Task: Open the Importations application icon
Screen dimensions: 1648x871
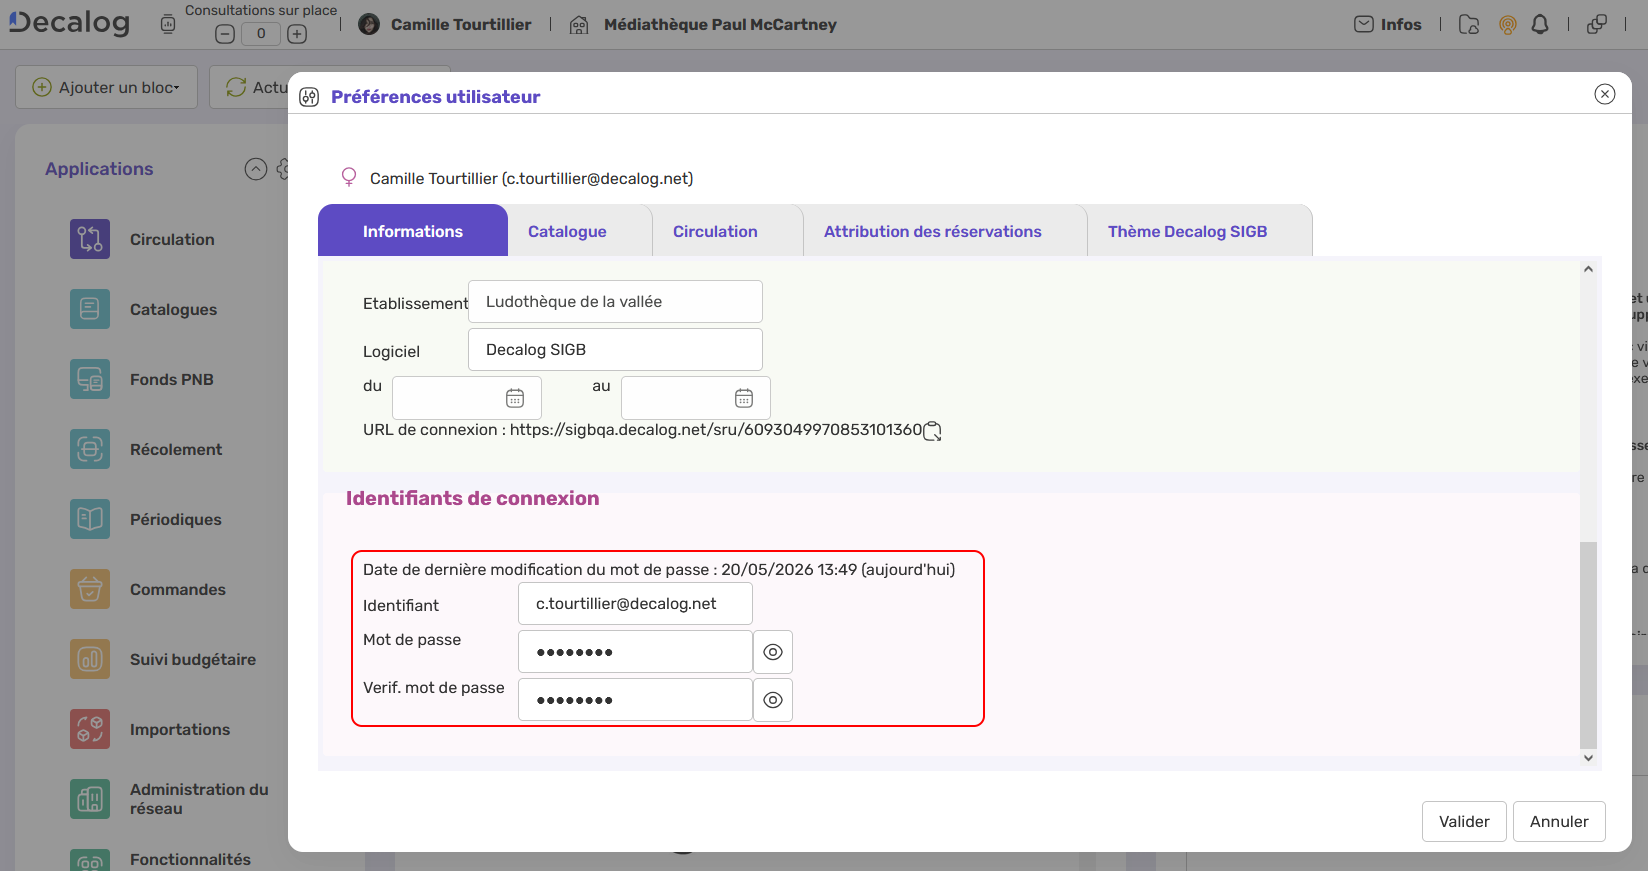Action: pos(90,729)
